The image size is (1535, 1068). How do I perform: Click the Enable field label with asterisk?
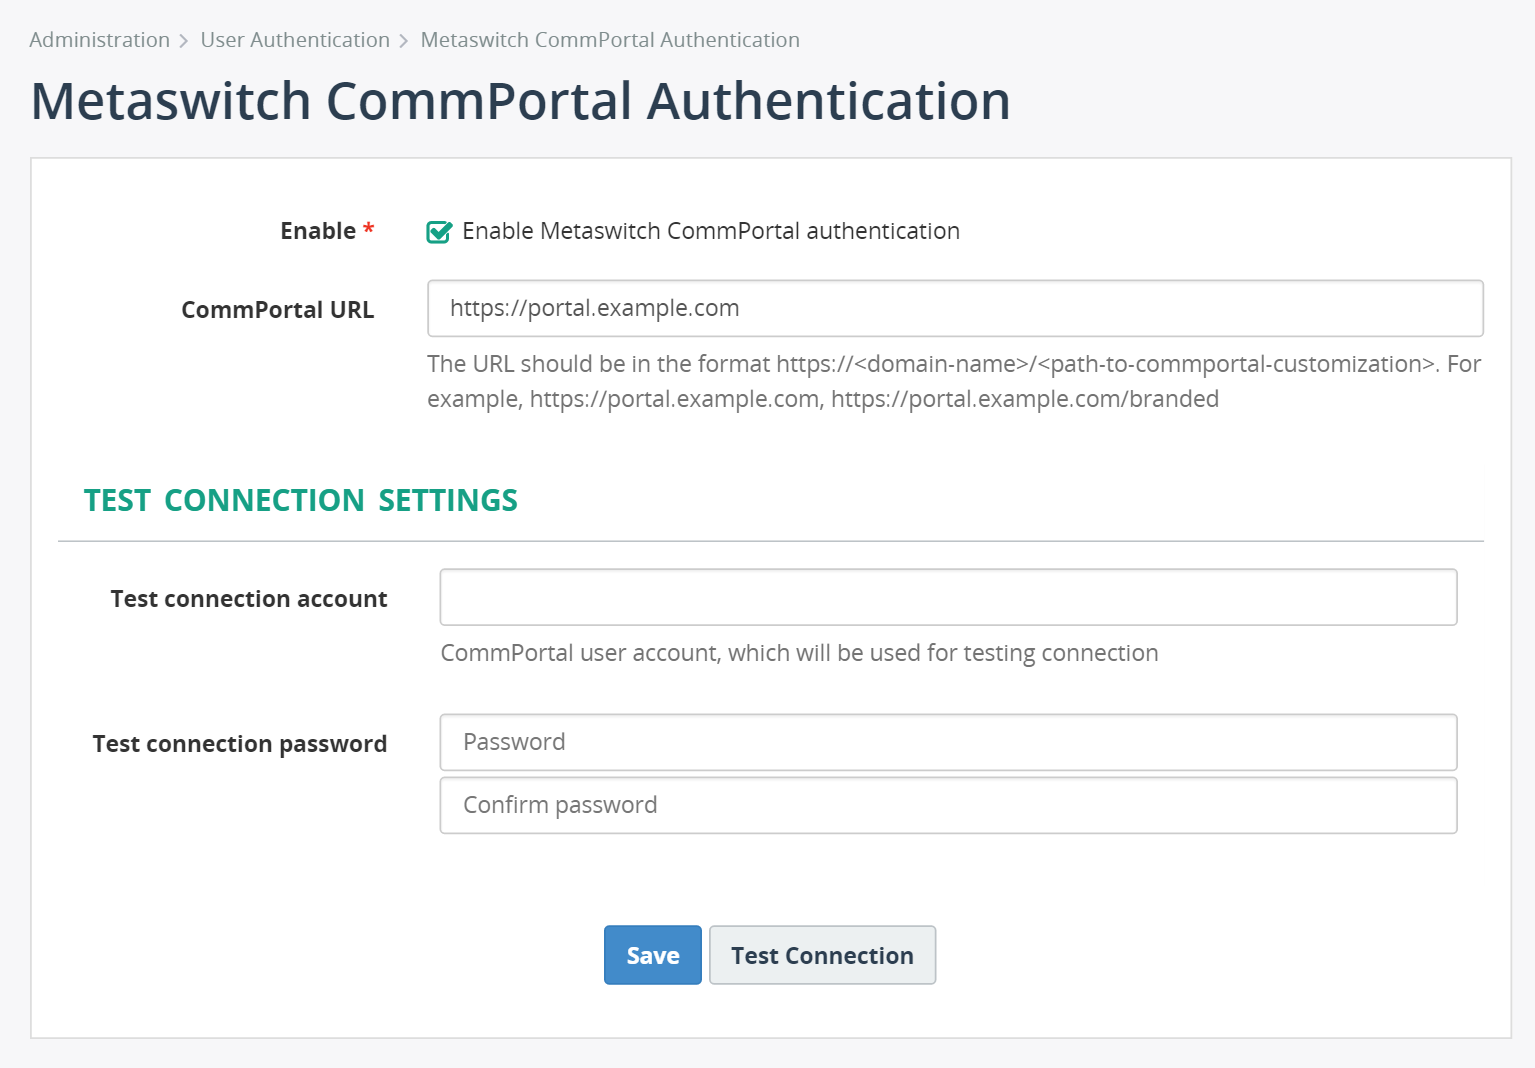point(327,231)
